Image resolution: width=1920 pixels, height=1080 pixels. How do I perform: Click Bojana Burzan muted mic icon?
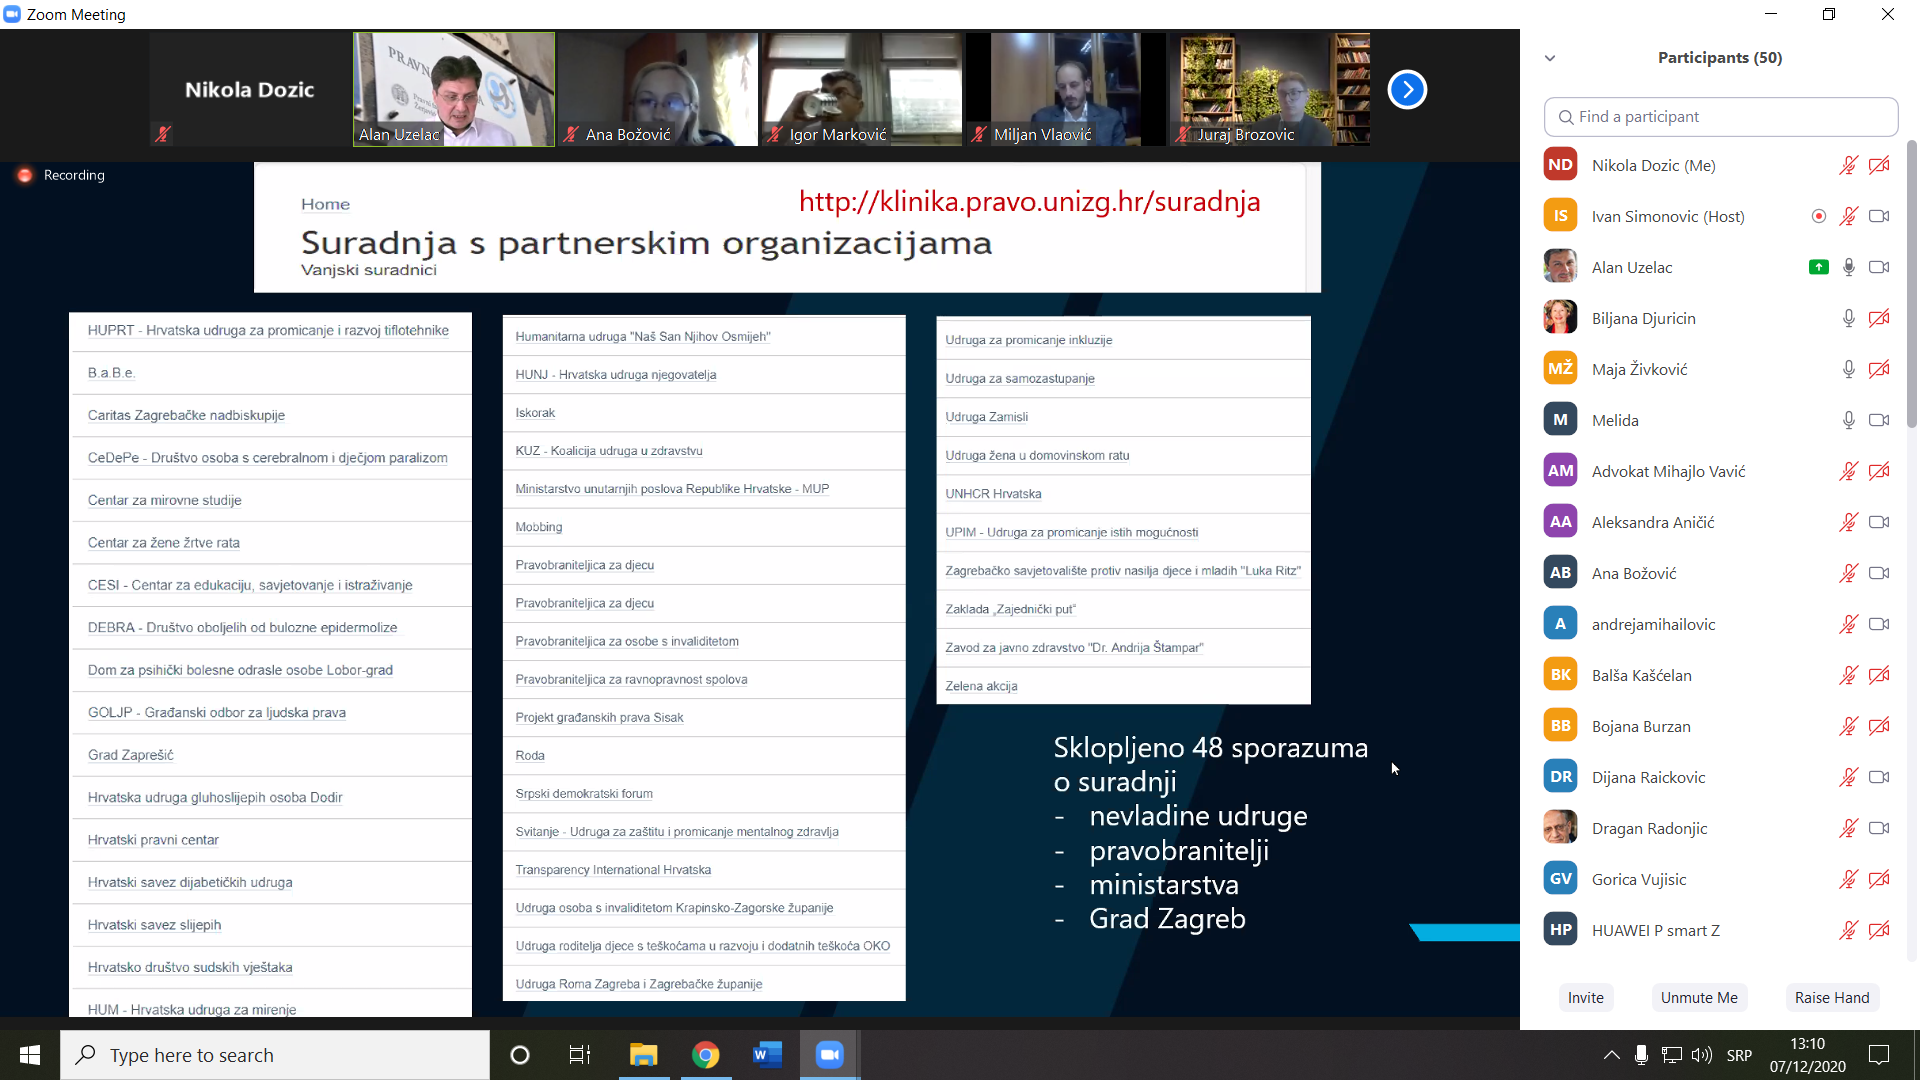click(1848, 726)
